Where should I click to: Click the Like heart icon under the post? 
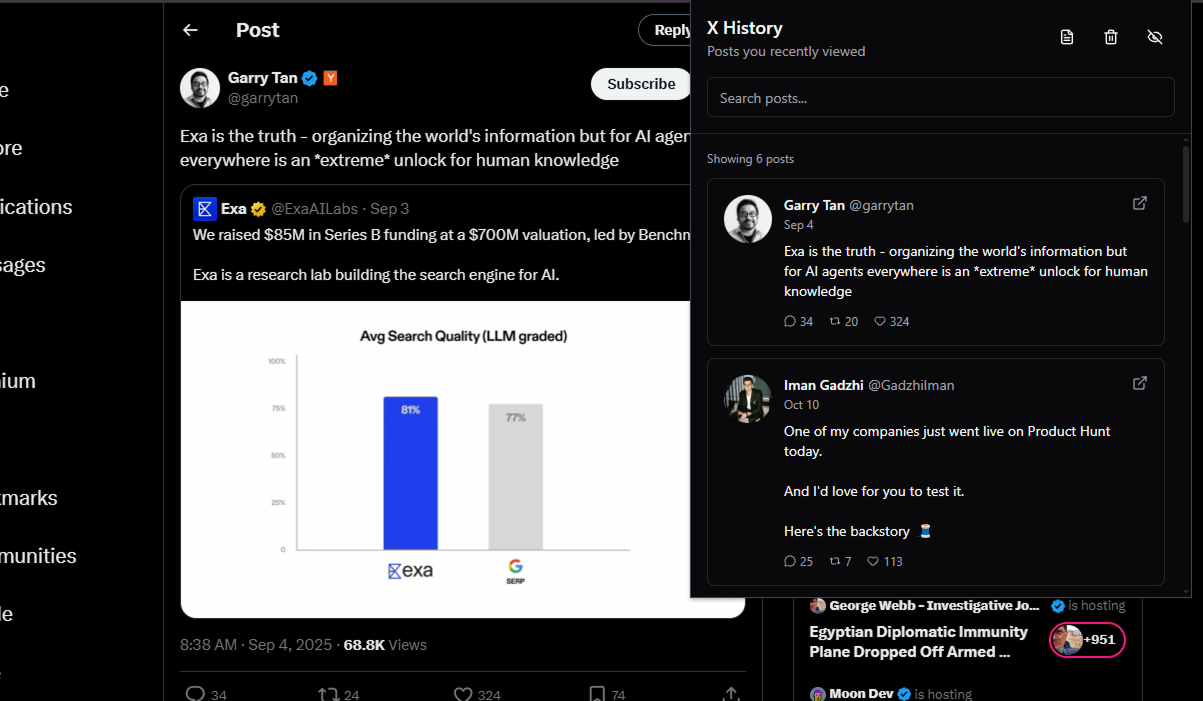462,693
